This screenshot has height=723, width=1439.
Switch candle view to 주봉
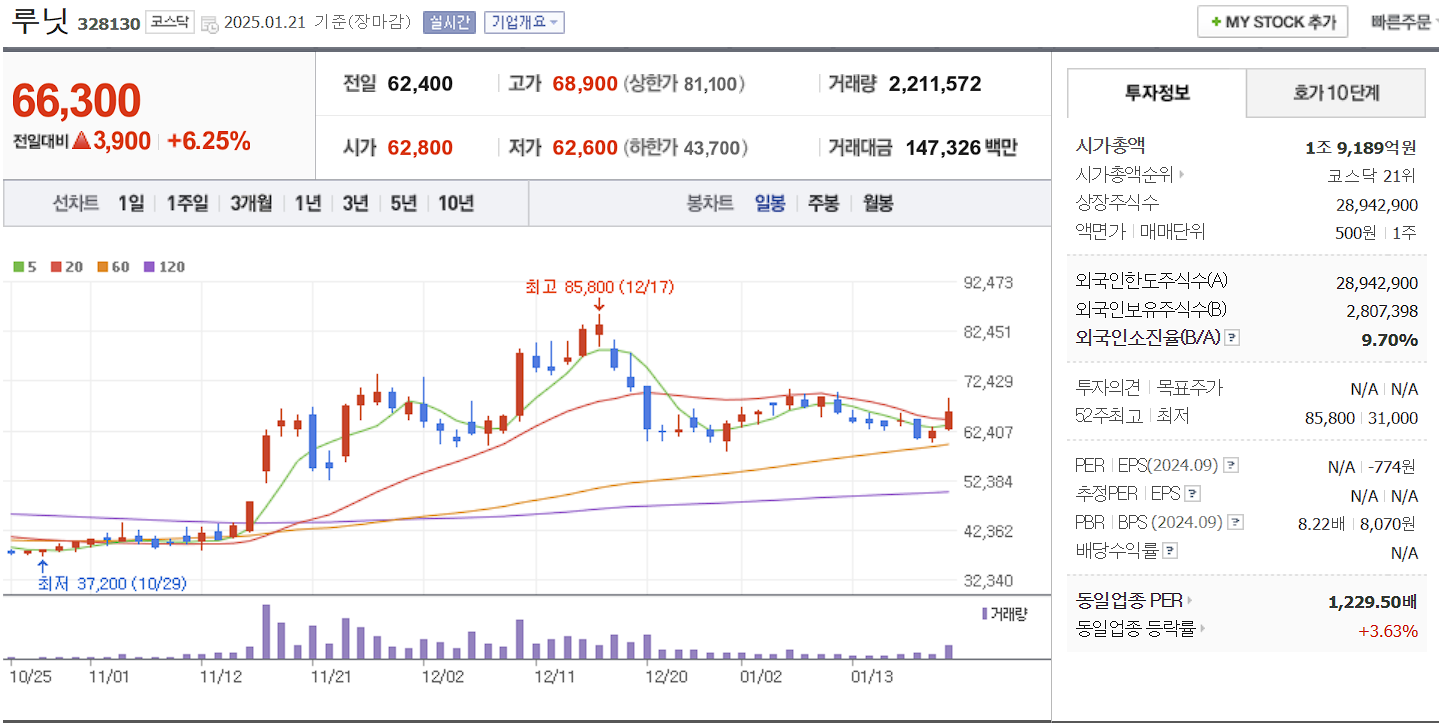(x=822, y=202)
